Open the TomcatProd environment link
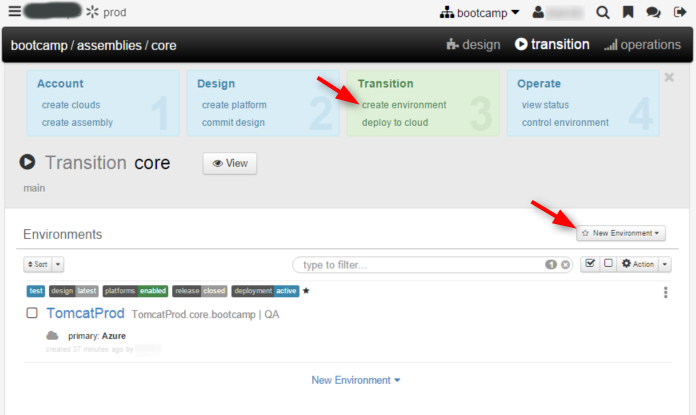696x415 pixels. click(x=86, y=313)
